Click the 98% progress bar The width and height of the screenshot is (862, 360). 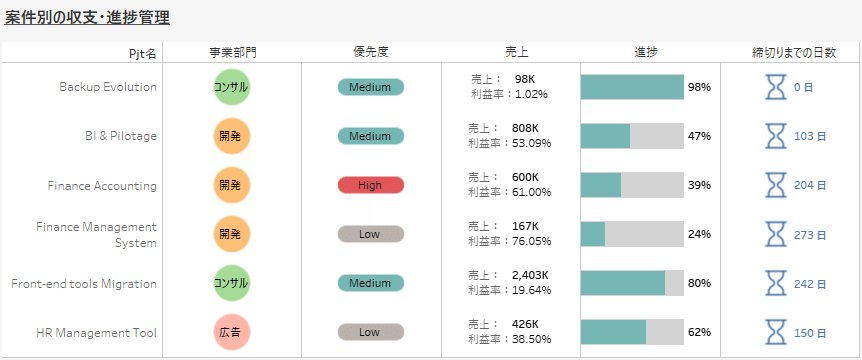point(632,87)
